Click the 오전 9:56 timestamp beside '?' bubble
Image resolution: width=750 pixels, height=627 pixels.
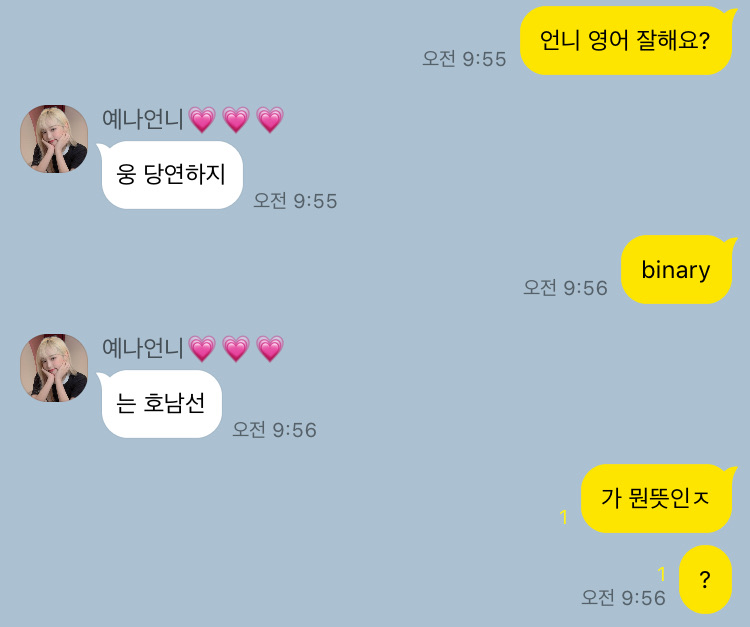pyautogui.click(x=623, y=598)
